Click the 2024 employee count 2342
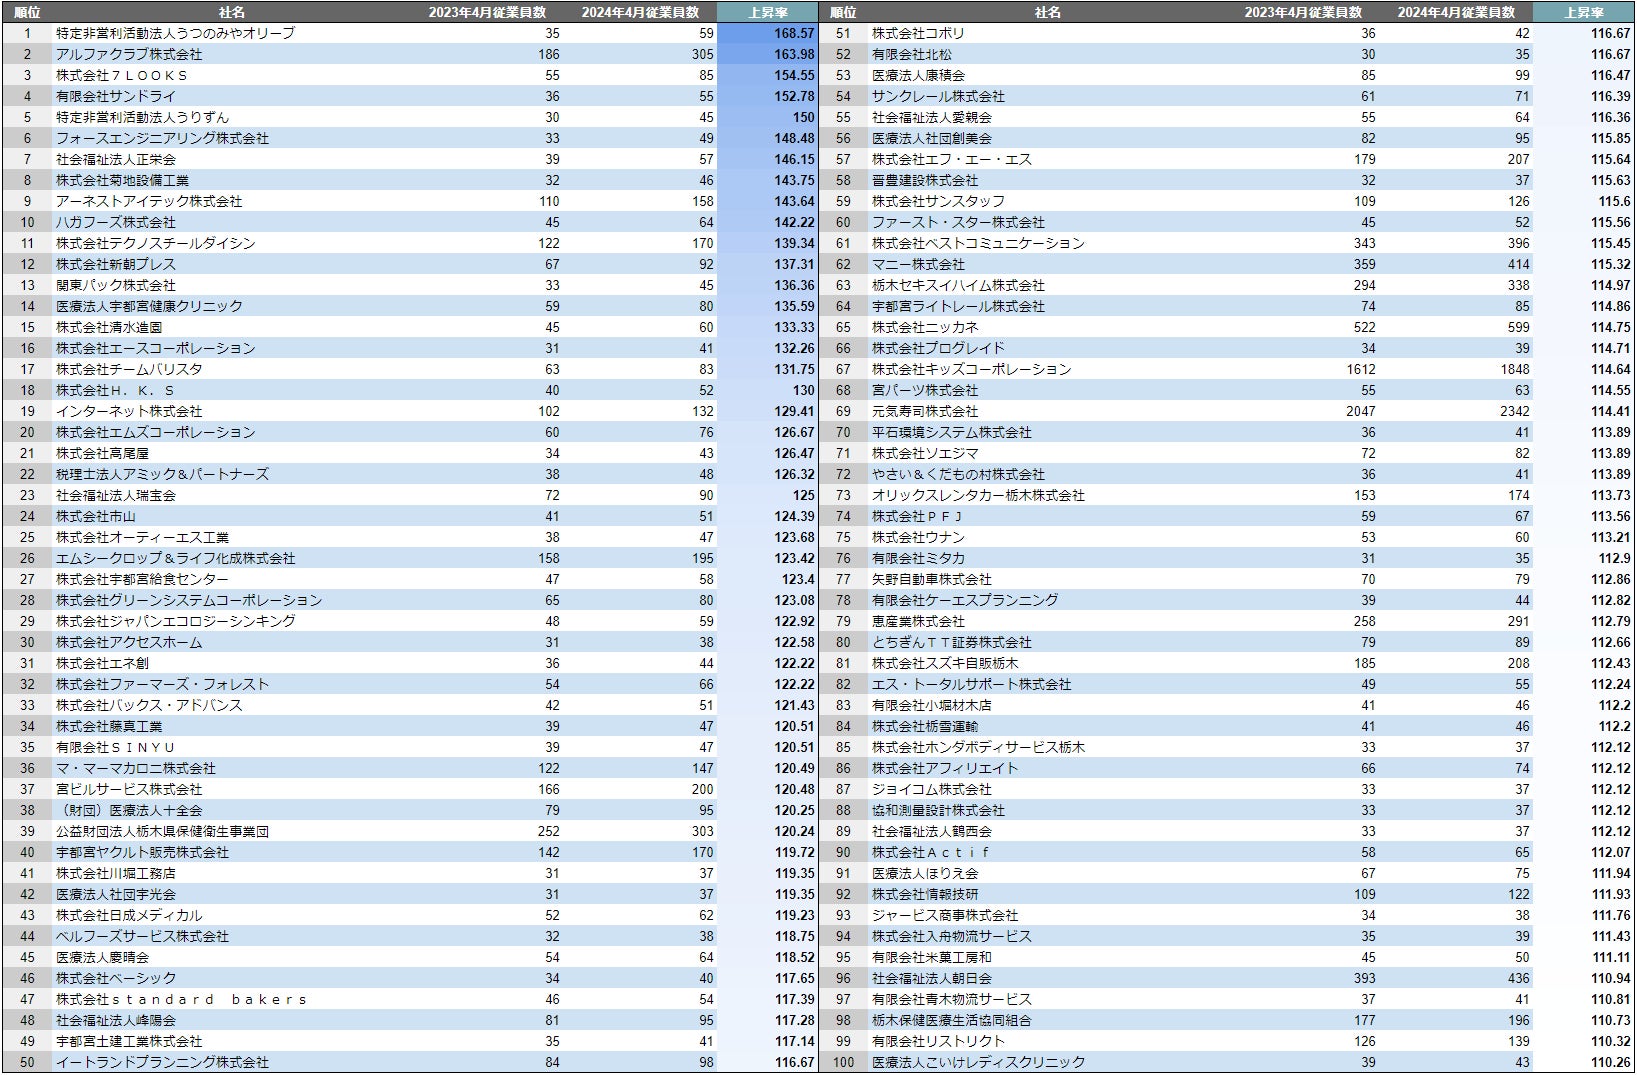Image resolution: width=1637 pixels, height=1075 pixels. point(1514,411)
